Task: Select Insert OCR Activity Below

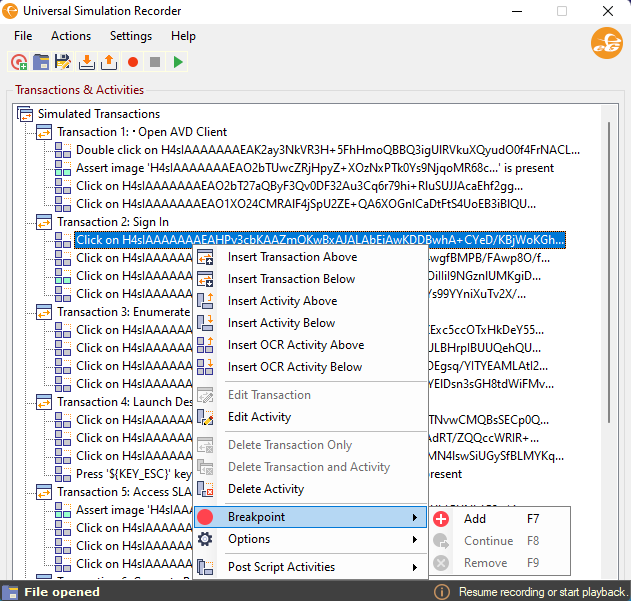Action: [295, 367]
